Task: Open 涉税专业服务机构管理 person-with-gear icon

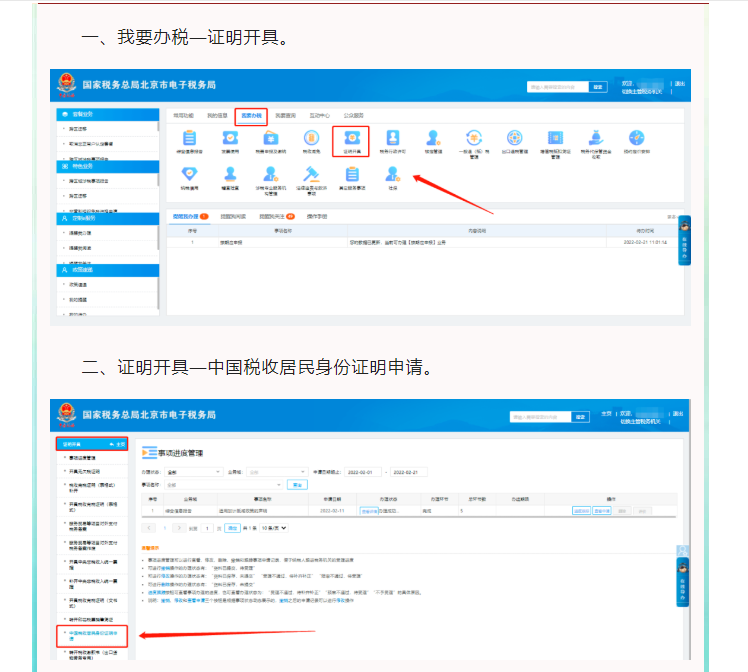Action: pos(270,174)
